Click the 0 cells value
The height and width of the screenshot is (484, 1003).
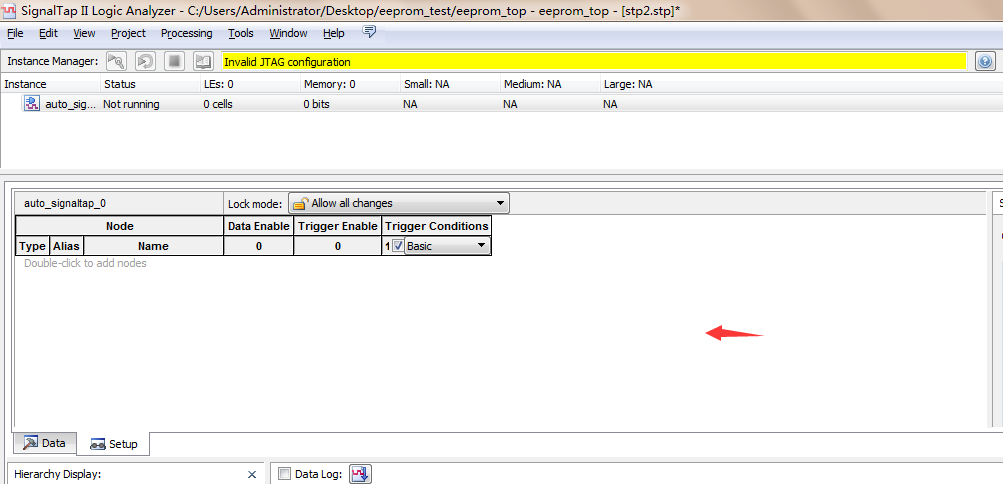(x=218, y=104)
